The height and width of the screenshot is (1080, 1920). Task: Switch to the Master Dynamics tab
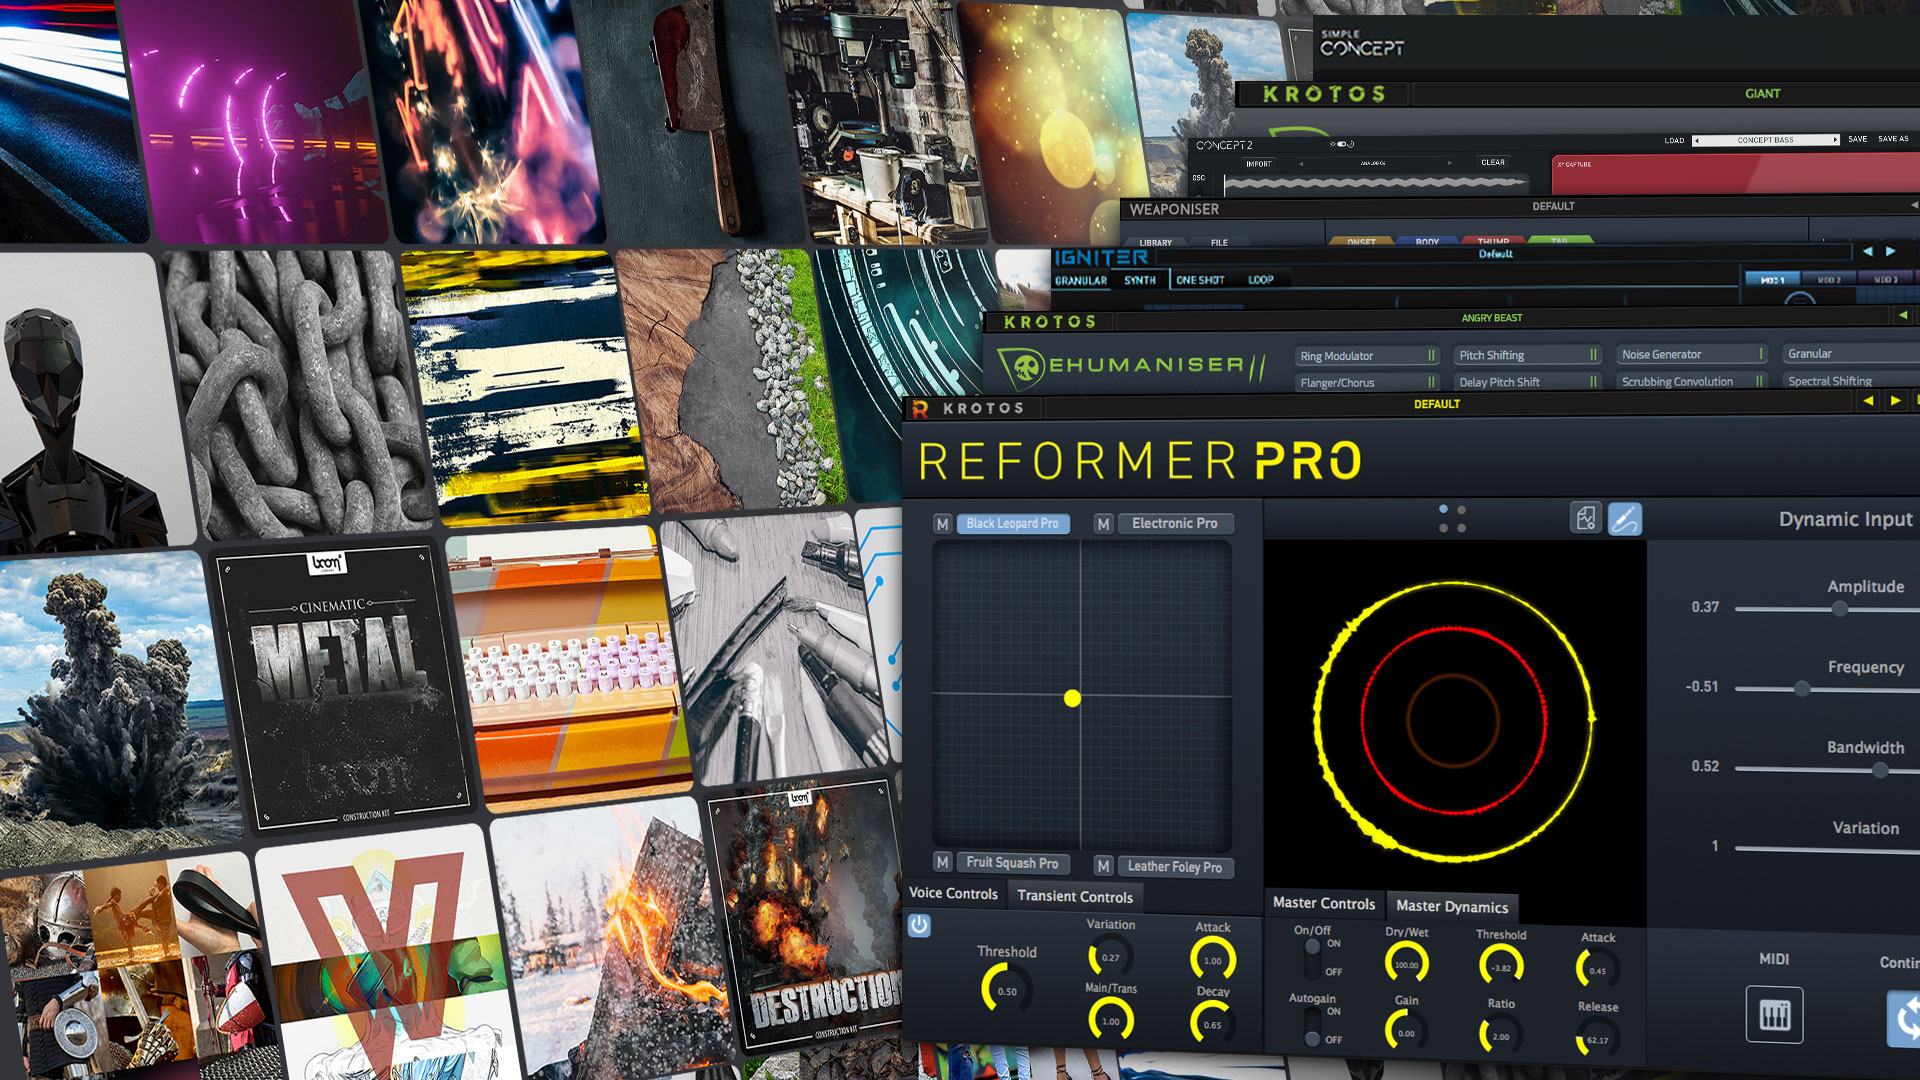coord(1452,906)
